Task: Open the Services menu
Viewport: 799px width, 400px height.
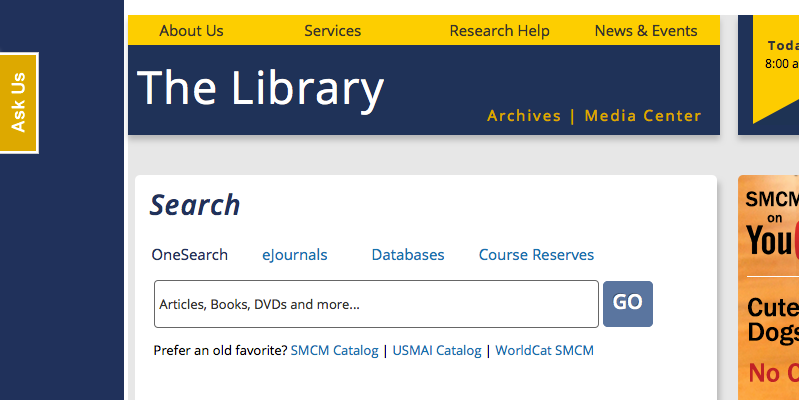Action: pyautogui.click(x=332, y=31)
